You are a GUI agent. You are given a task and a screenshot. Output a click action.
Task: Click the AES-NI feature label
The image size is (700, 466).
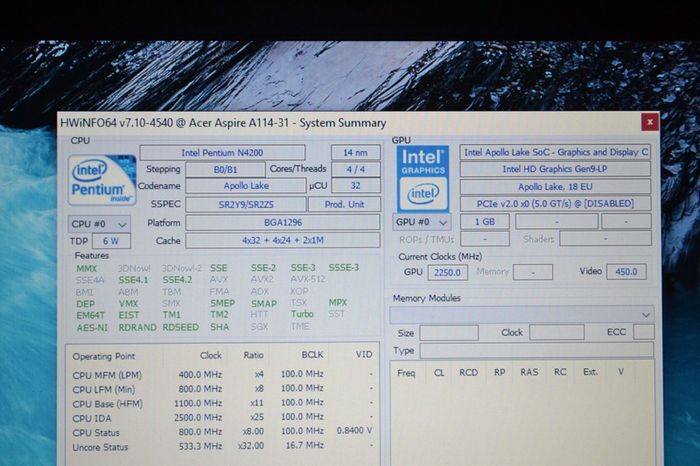92,328
